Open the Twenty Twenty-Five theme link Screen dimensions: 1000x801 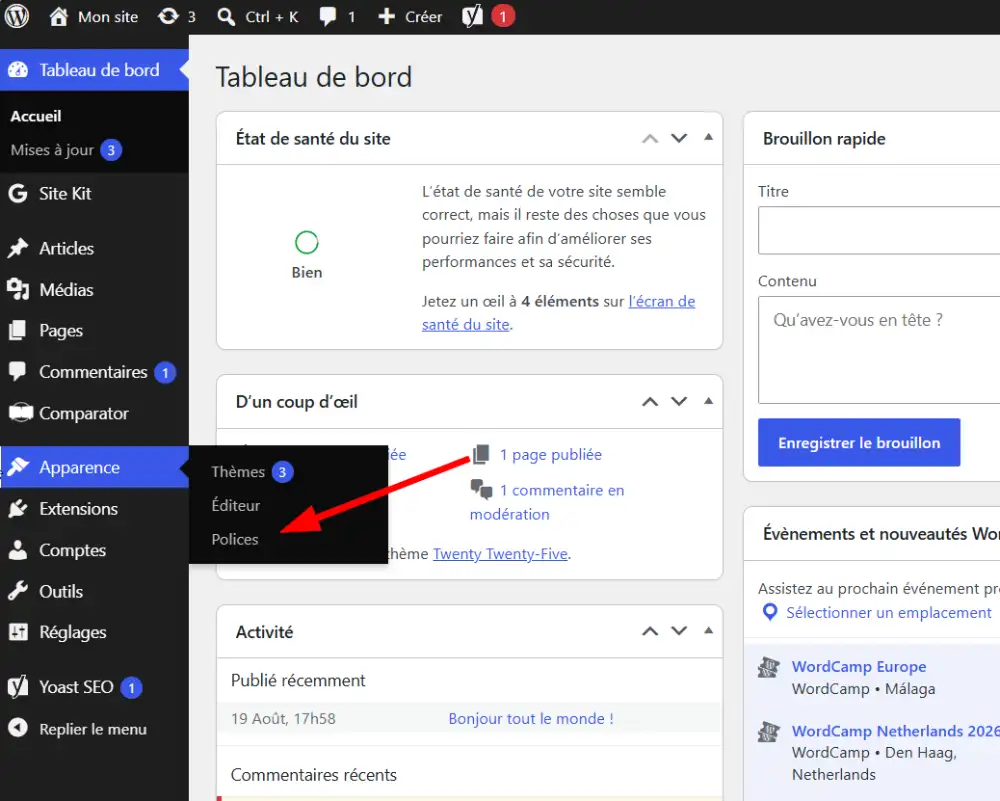[500, 554]
